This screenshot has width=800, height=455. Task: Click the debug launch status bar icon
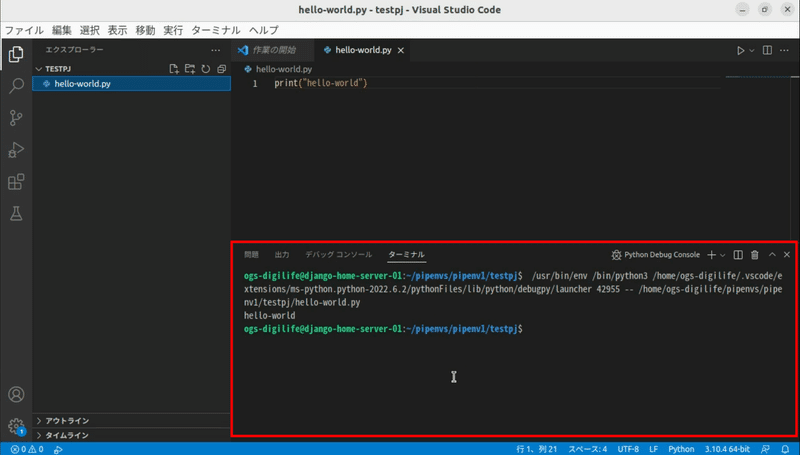coord(58,449)
